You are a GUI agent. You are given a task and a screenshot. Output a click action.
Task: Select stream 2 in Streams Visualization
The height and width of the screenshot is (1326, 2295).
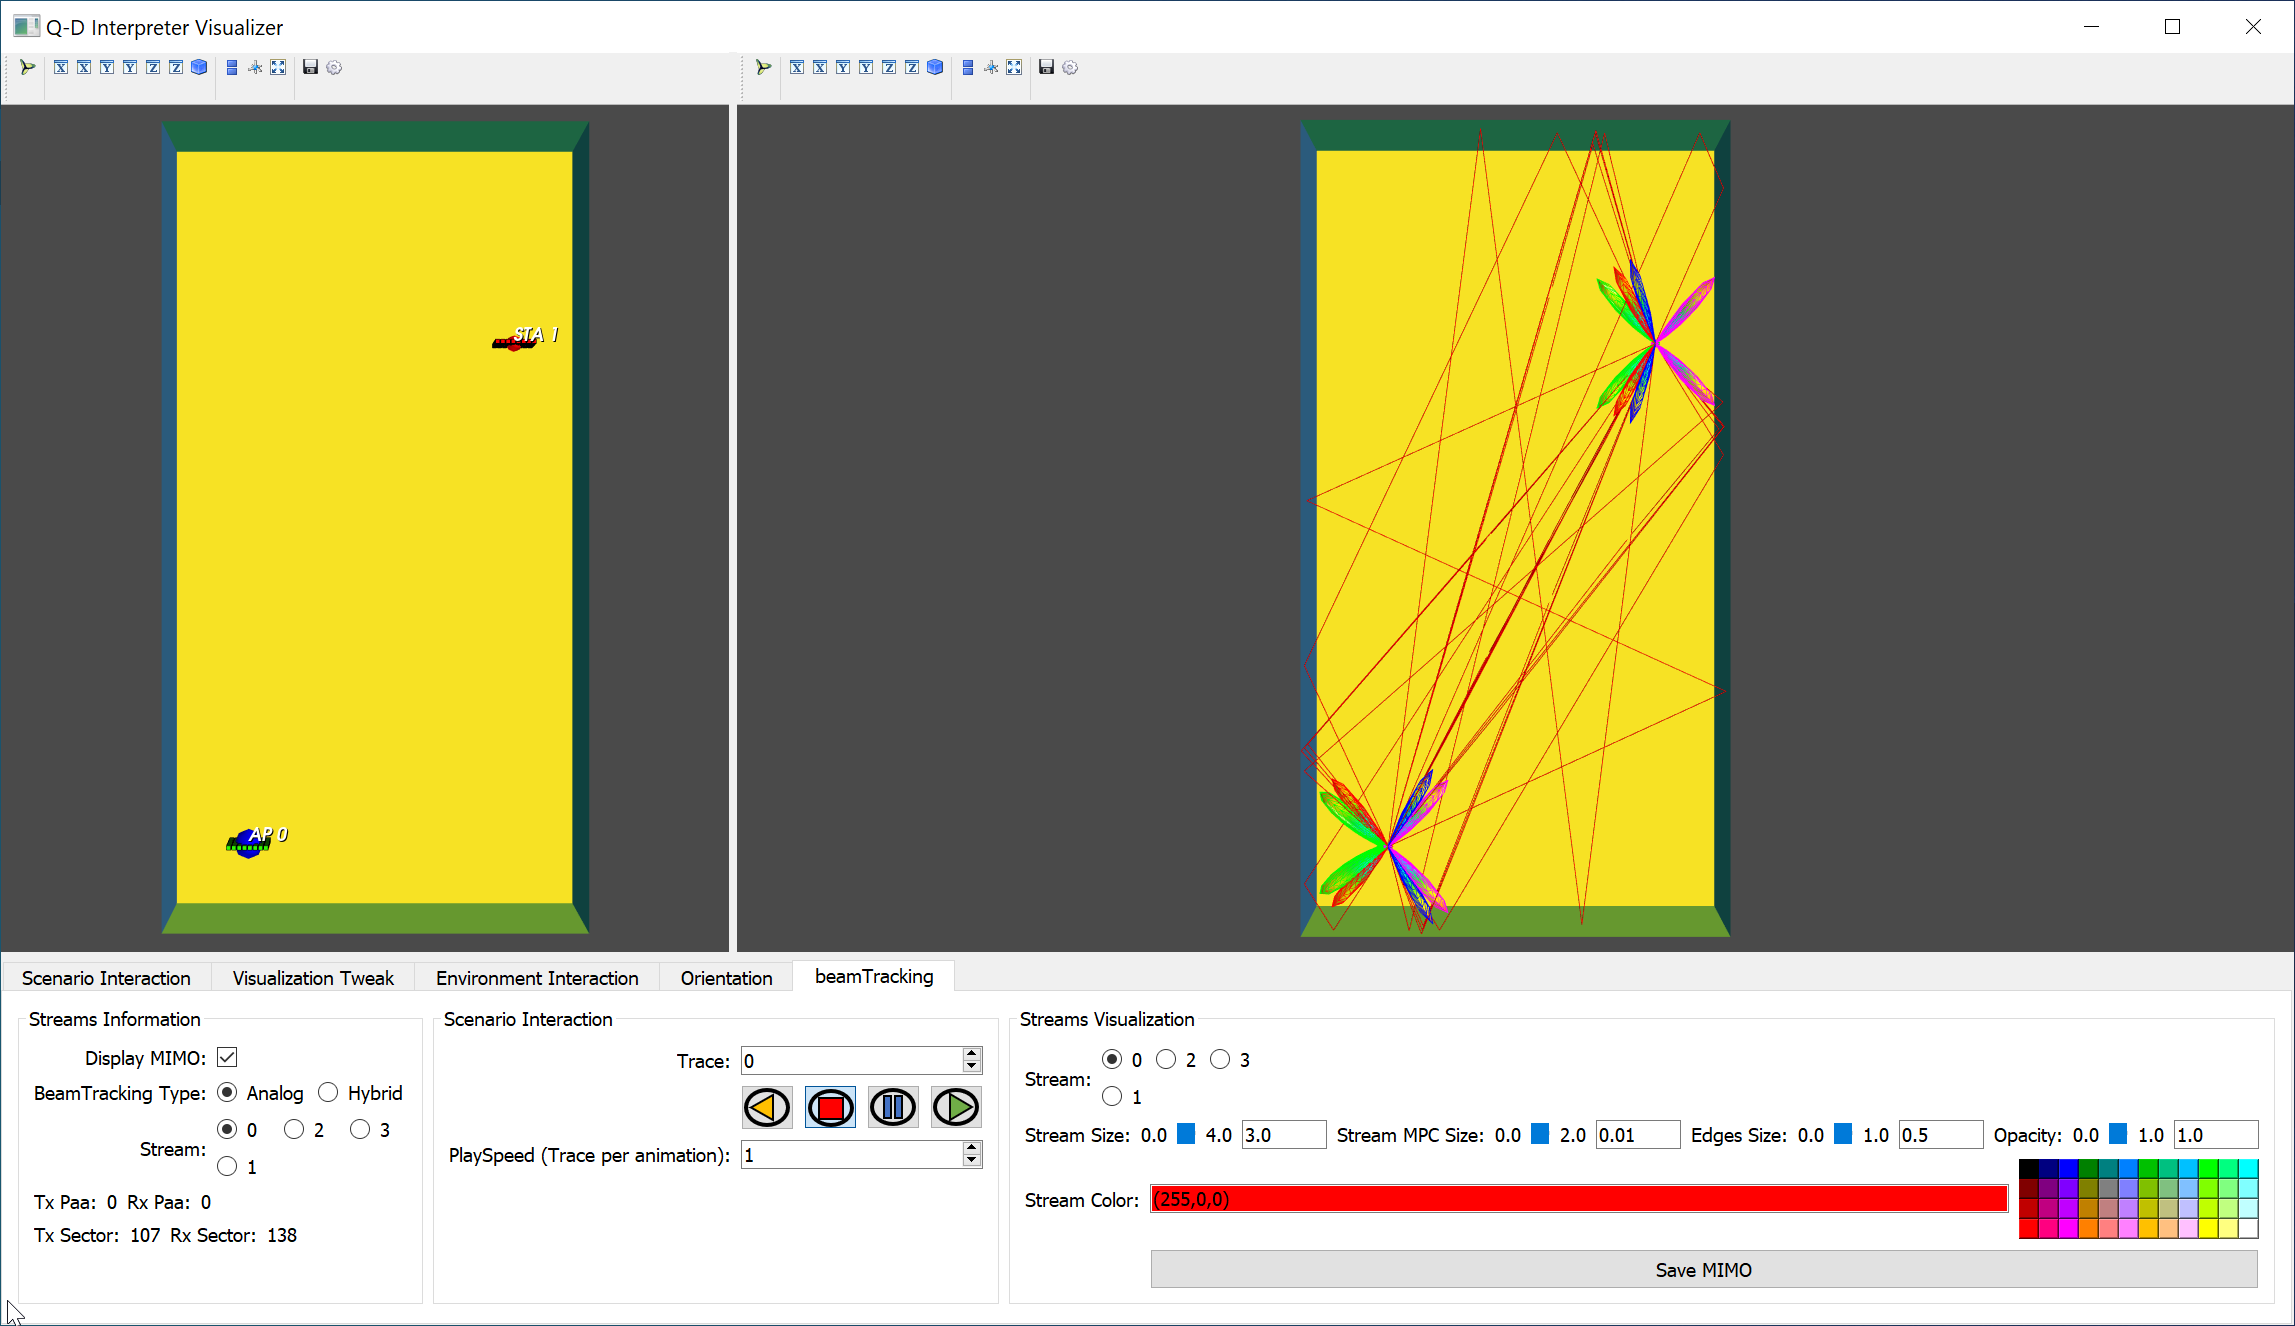pos(1166,1059)
